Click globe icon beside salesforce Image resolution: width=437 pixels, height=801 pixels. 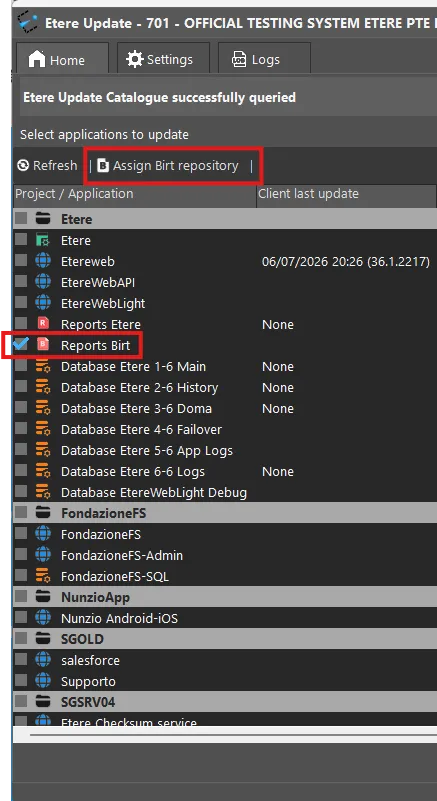tap(43, 660)
